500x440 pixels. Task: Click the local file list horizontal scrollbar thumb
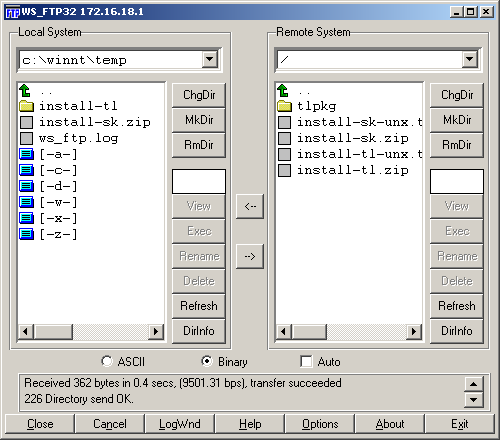click(53, 332)
